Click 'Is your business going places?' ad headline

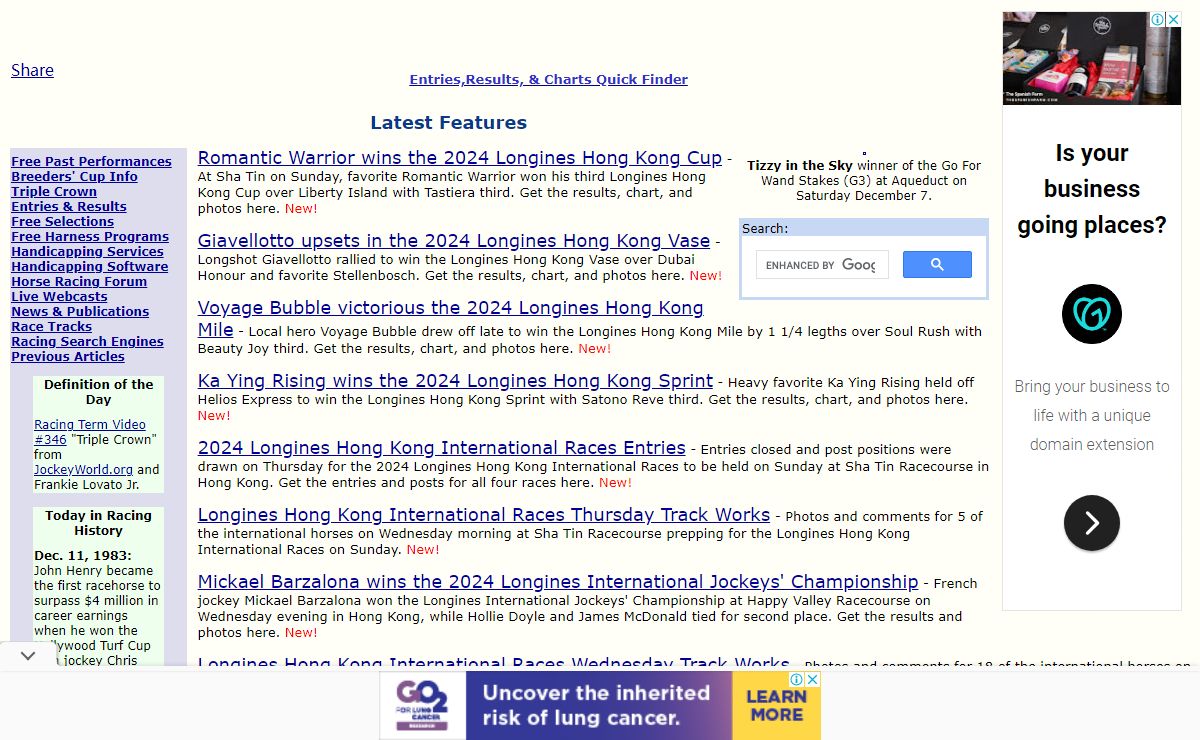[x=1091, y=189]
